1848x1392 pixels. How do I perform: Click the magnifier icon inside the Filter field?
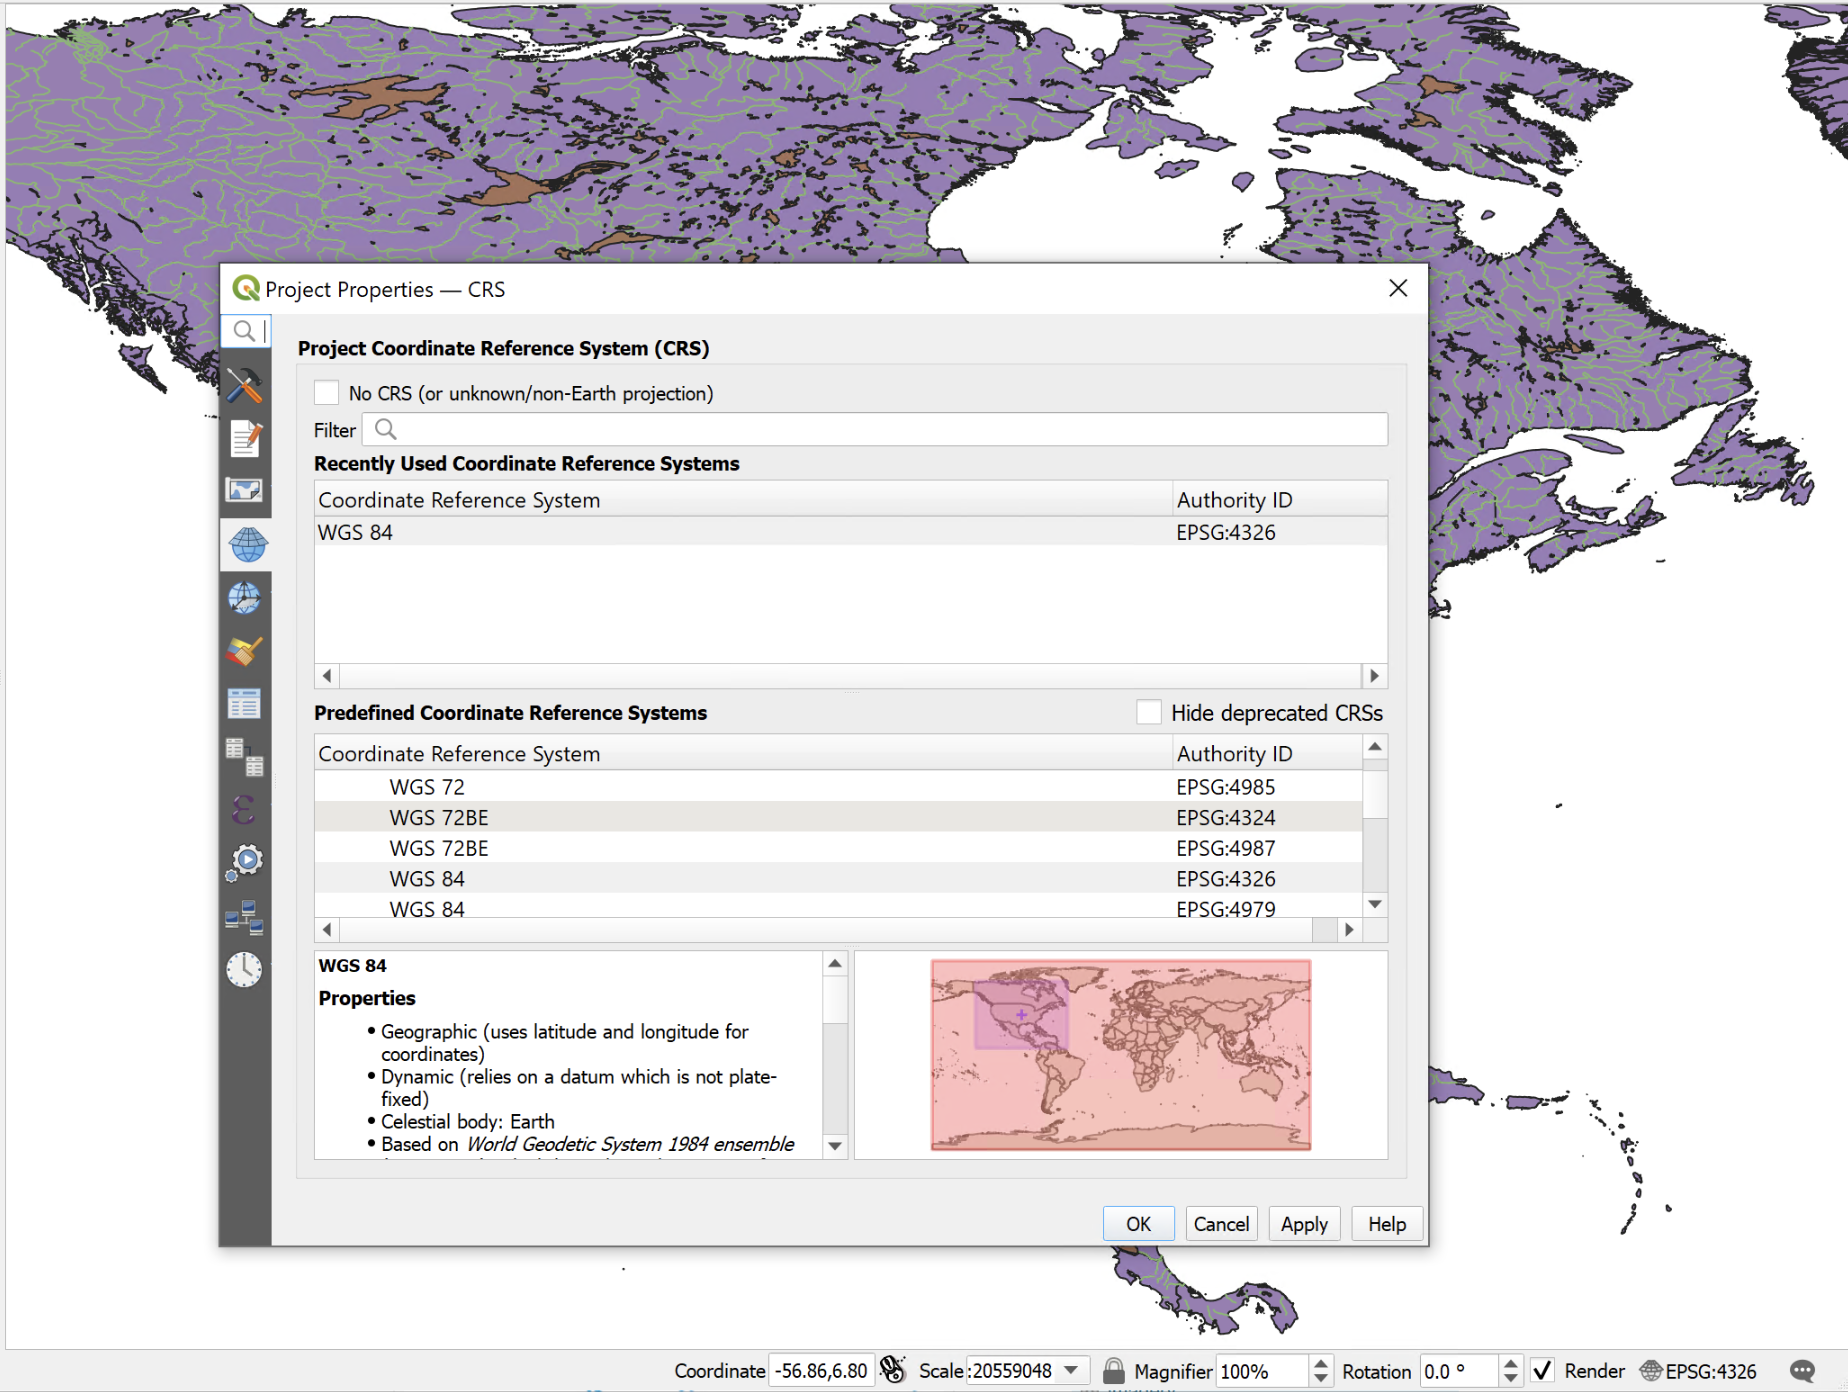(386, 430)
